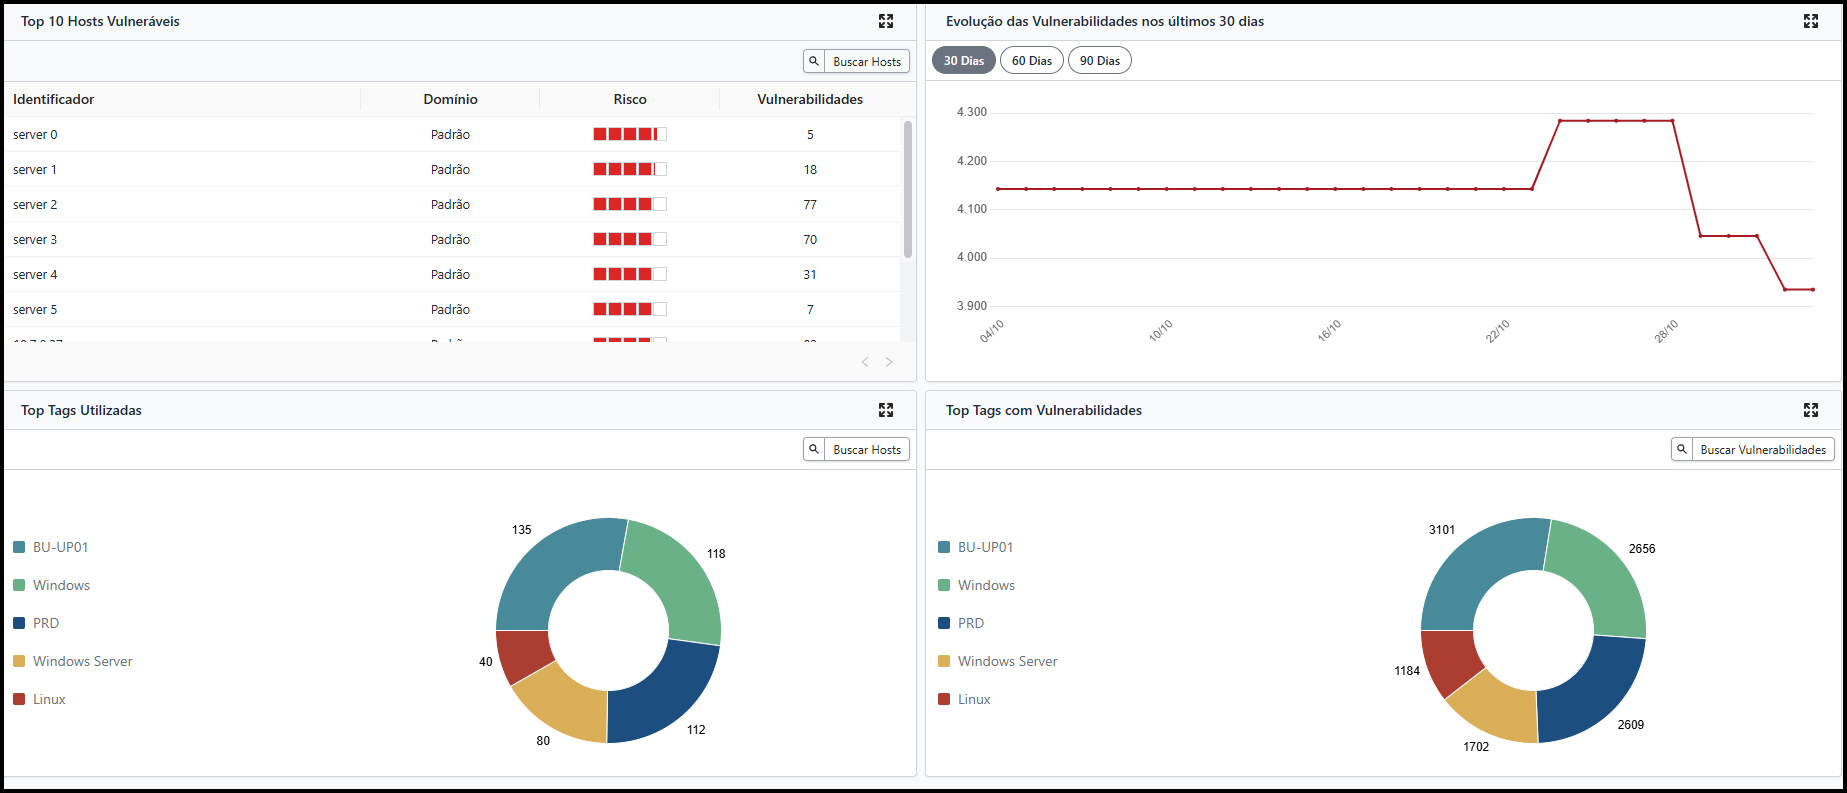The width and height of the screenshot is (1847, 793).
Task: Click the search icon in Top 10 Hosts
Action: 814,61
